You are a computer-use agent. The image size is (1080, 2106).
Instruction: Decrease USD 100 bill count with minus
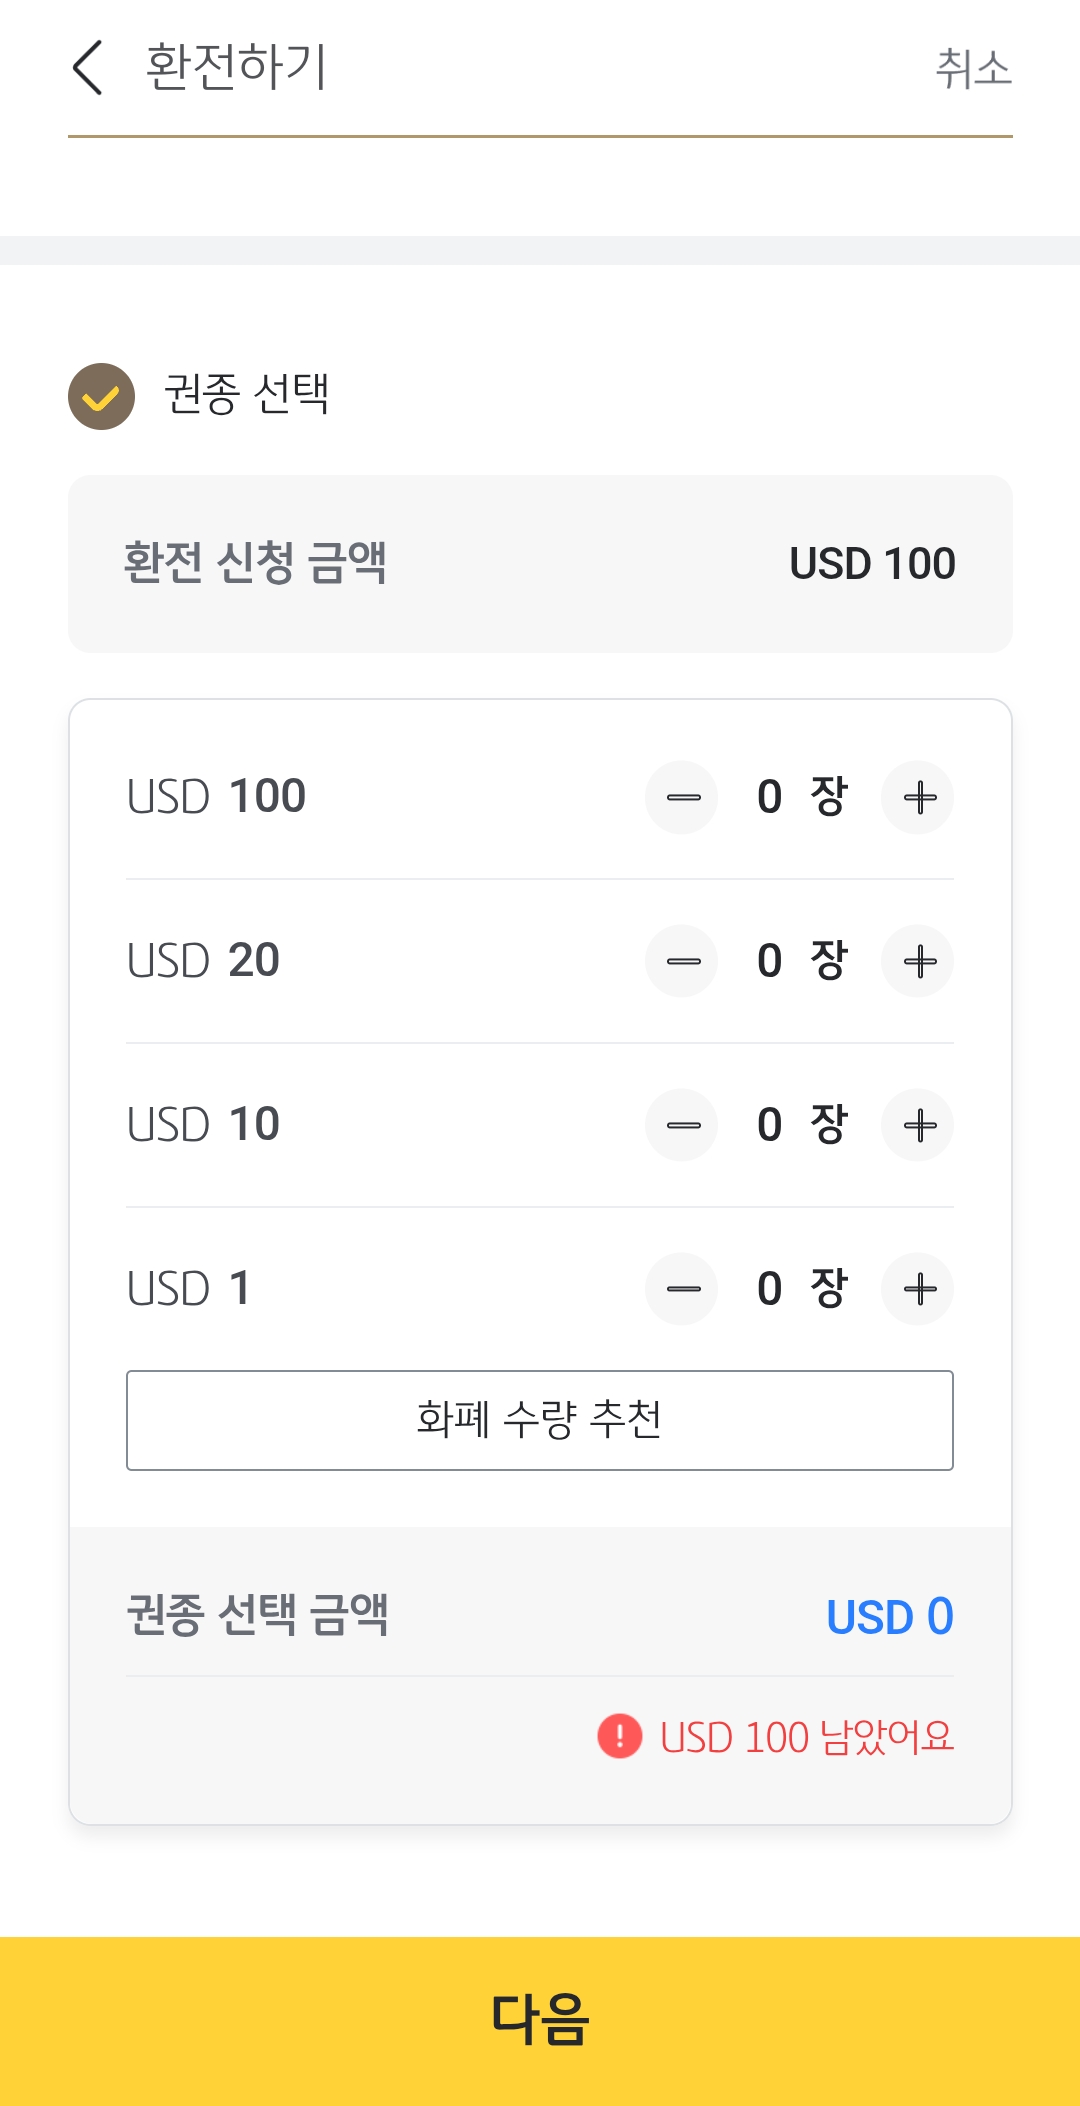tap(682, 798)
